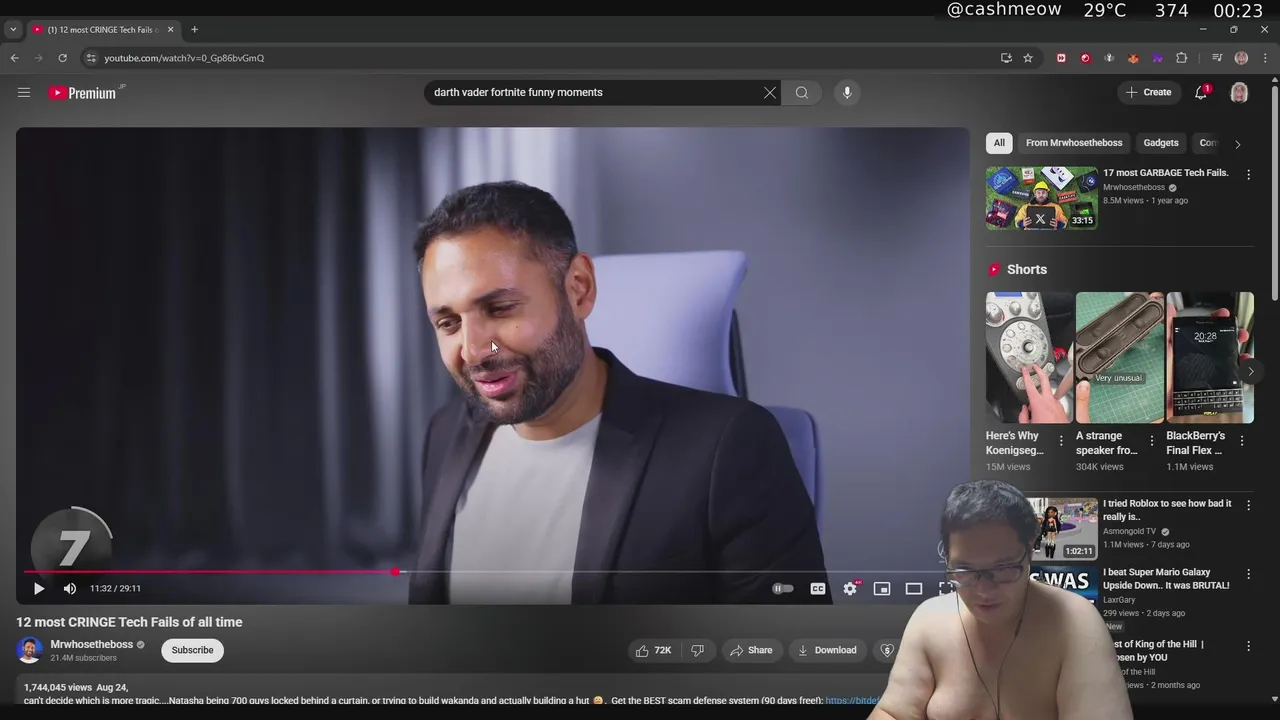
Task: Click the install app icon in the address bar
Action: (x=1006, y=58)
